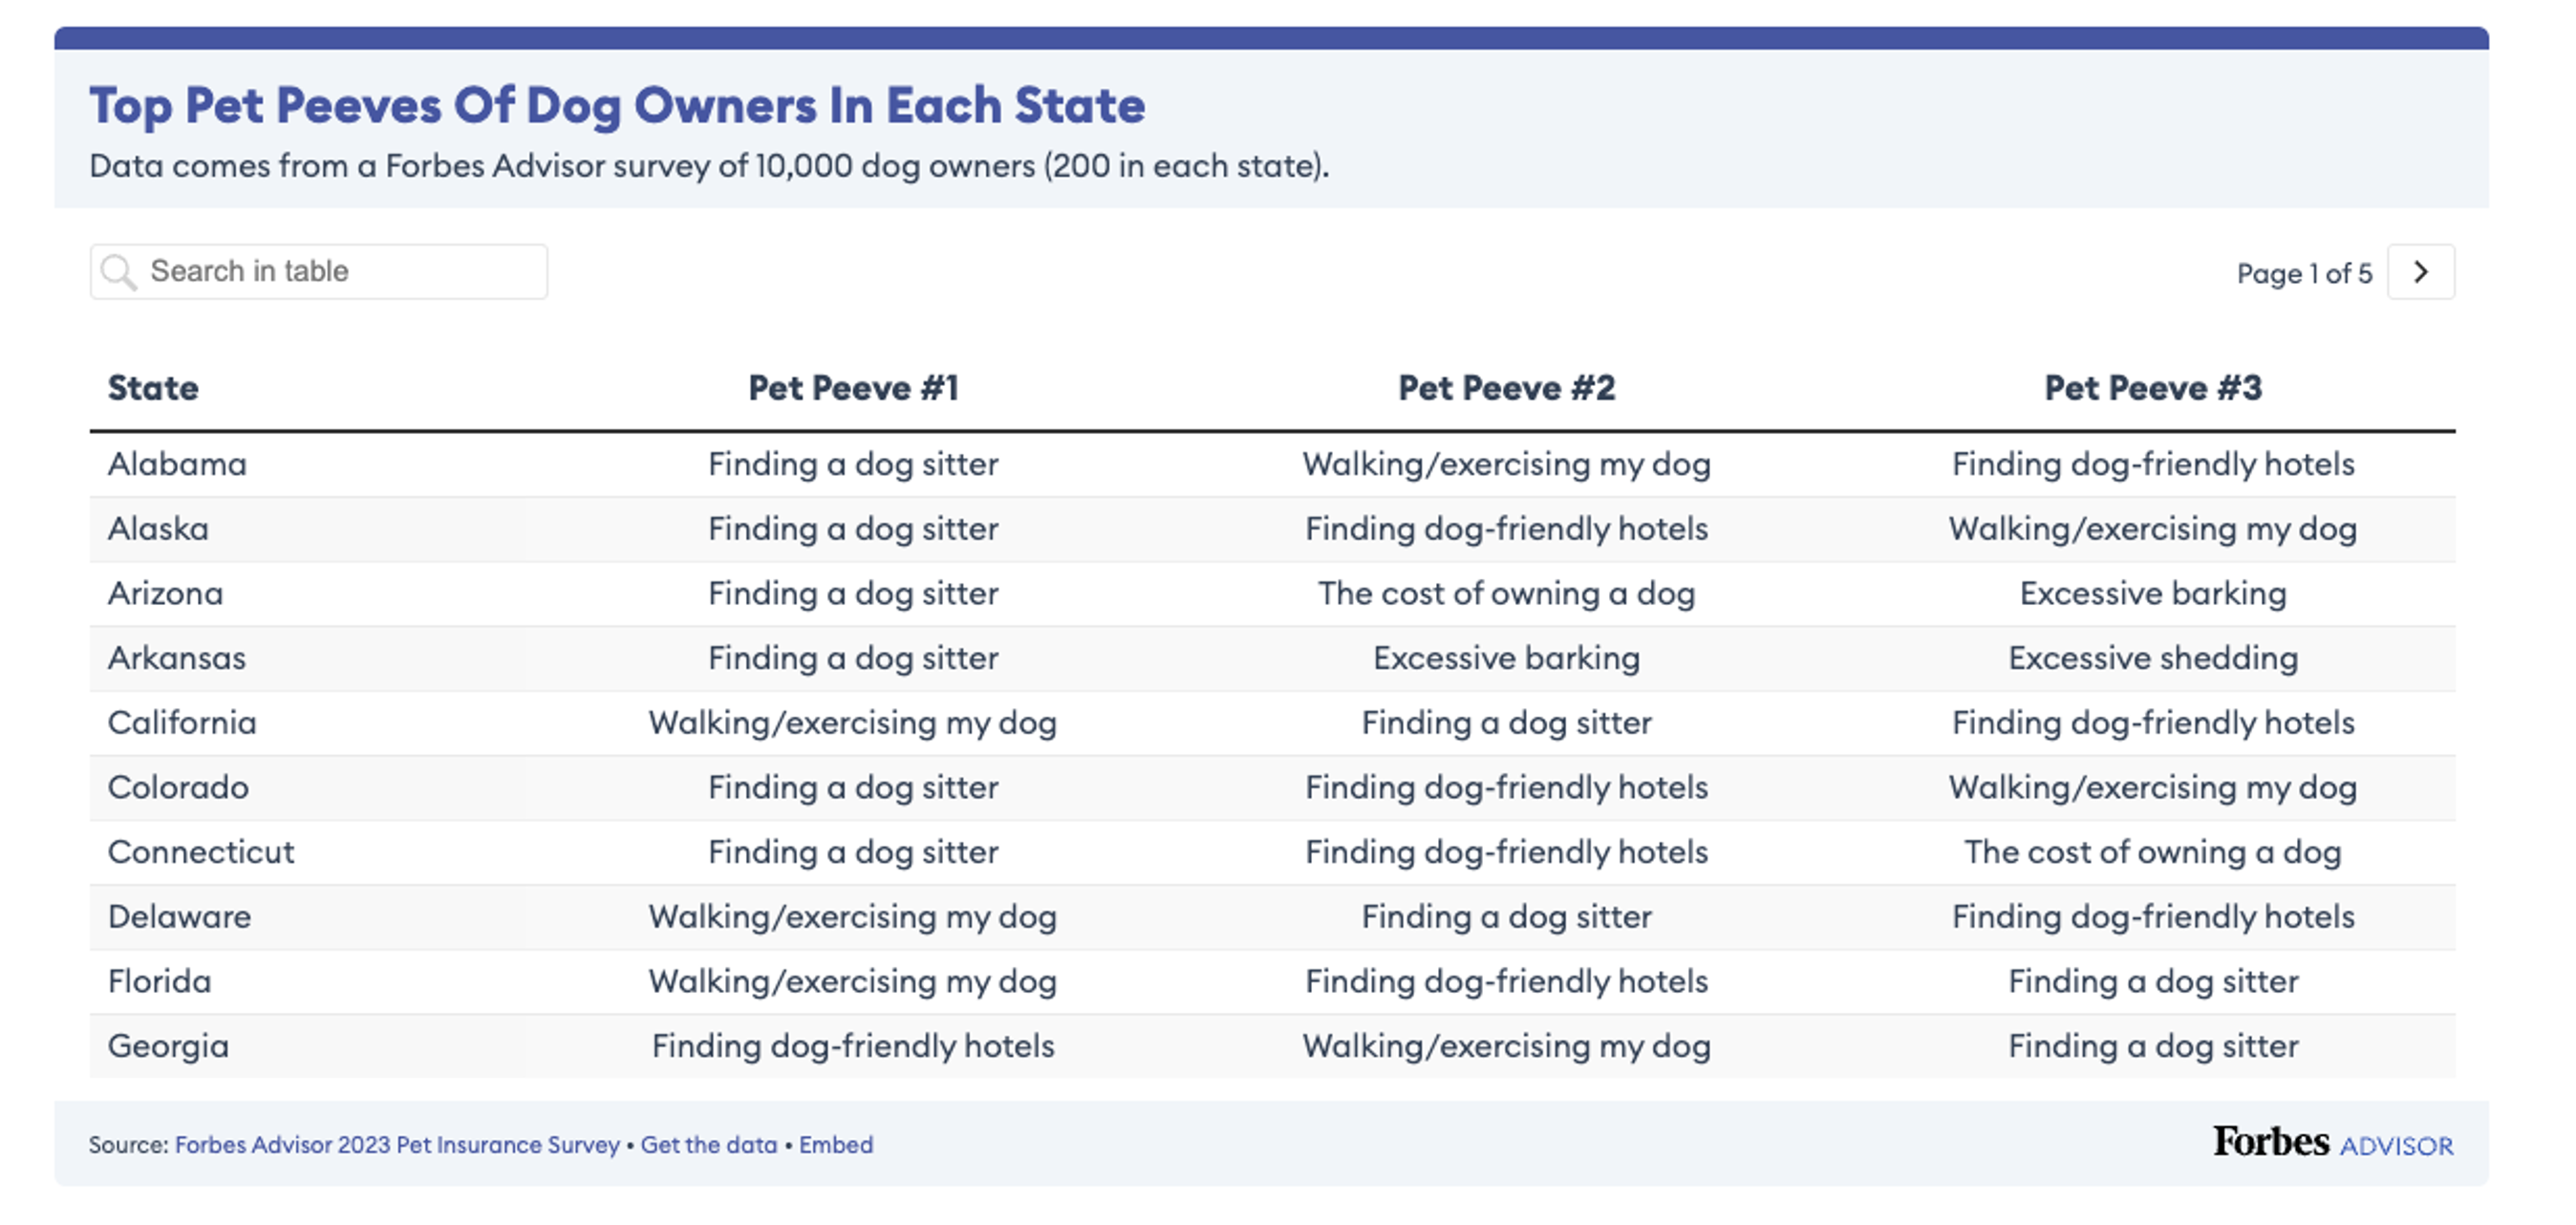Sort by Pet Peeve #1 column header
Viewport: 2576px width, 1225px height.
tap(853, 388)
